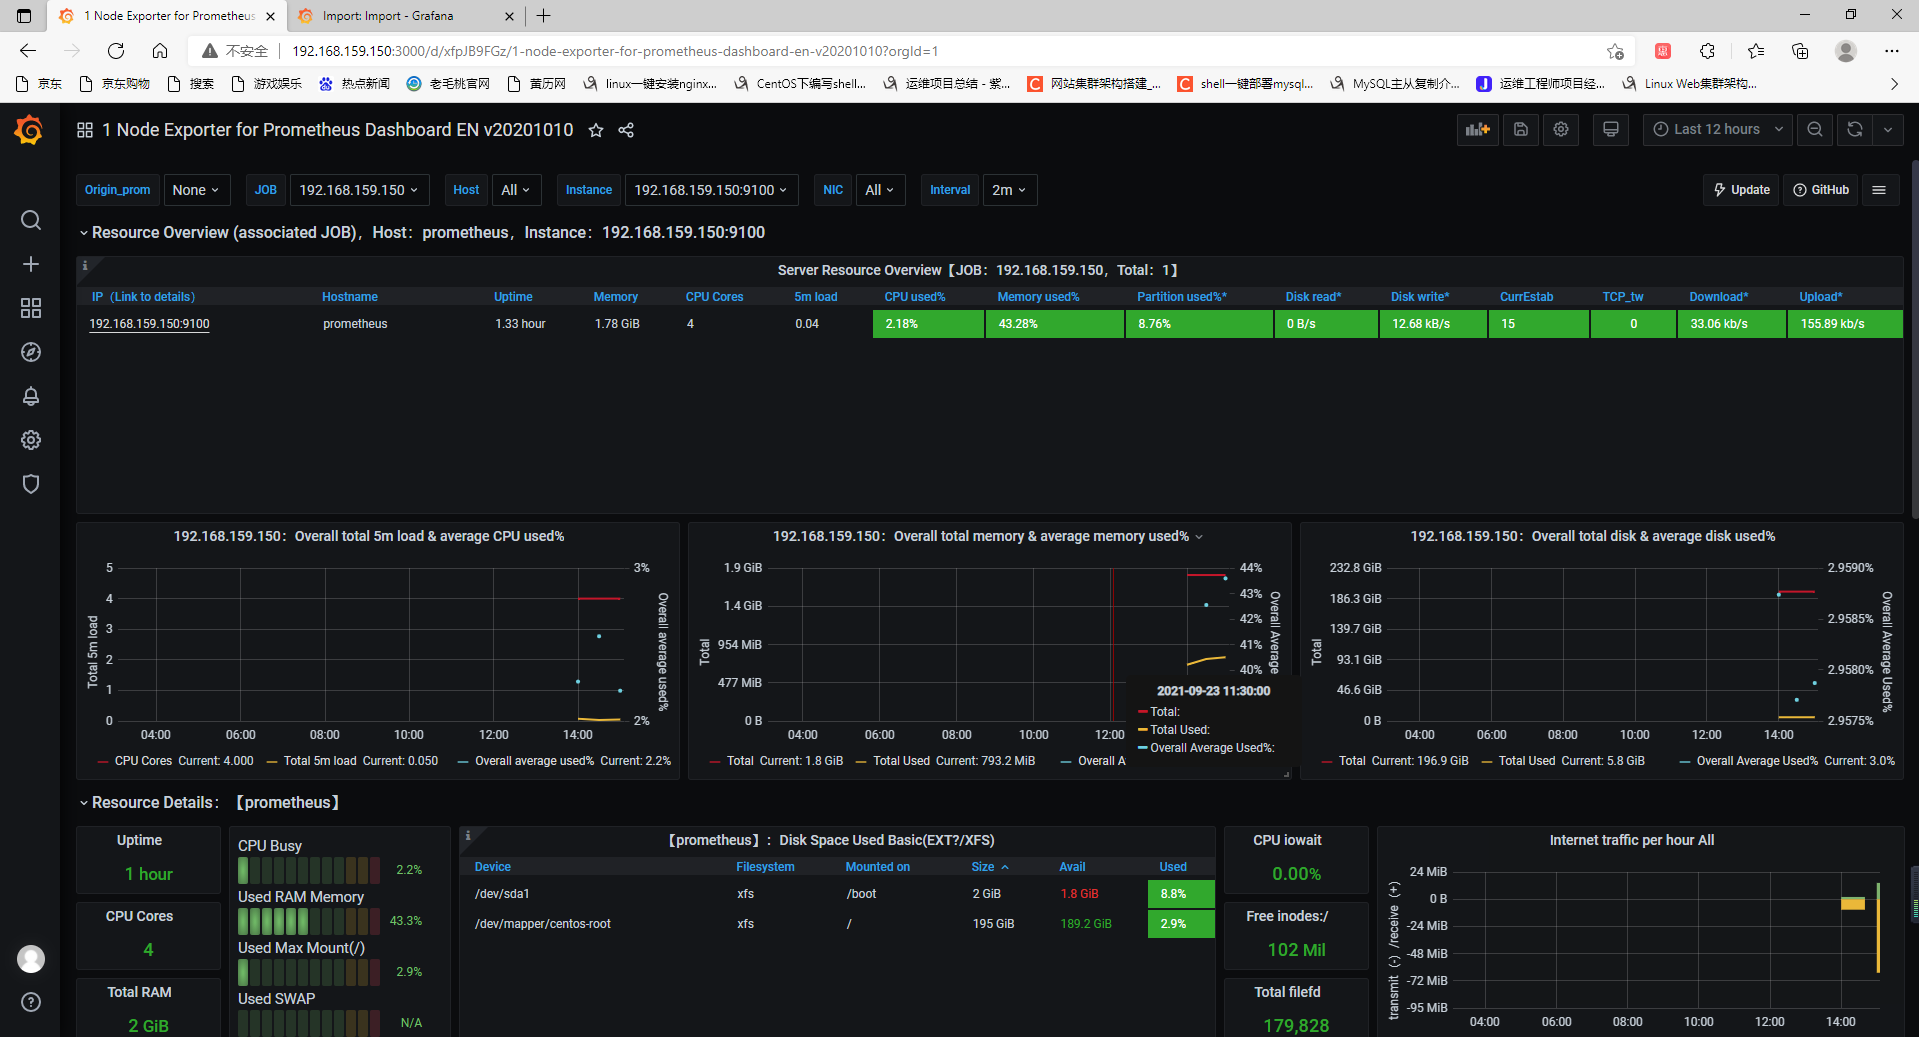
Task: Show the Server Resource Overview info icon
Action: point(85,265)
